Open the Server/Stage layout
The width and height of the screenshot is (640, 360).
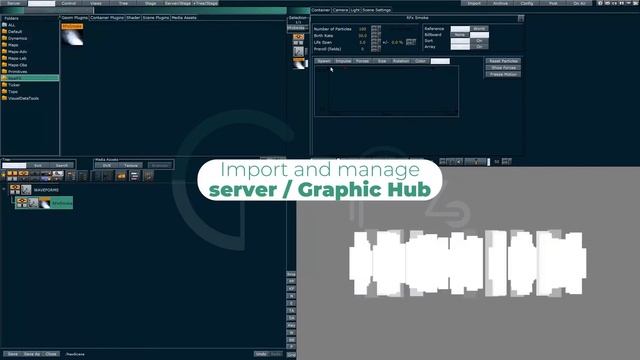(x=178, y=3)
